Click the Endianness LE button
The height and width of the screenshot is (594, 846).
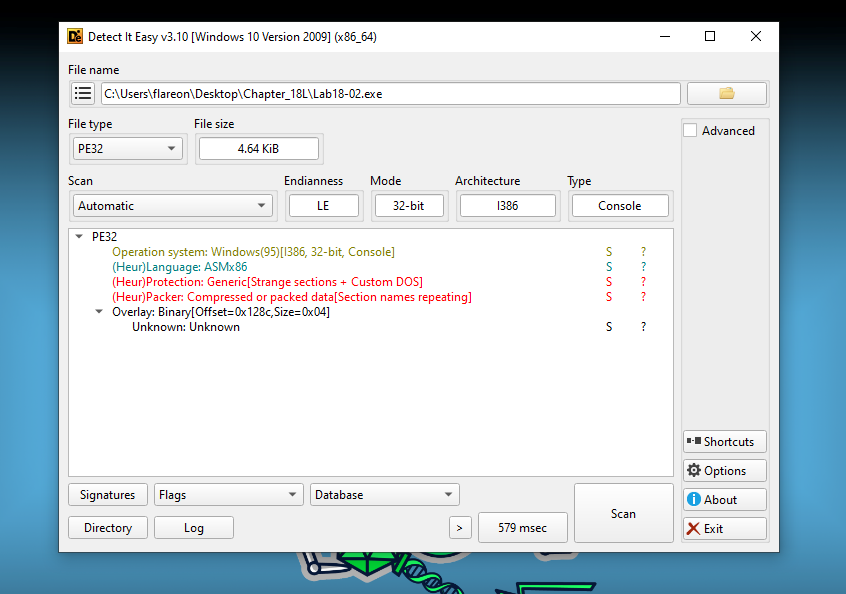tap(323, 206)
